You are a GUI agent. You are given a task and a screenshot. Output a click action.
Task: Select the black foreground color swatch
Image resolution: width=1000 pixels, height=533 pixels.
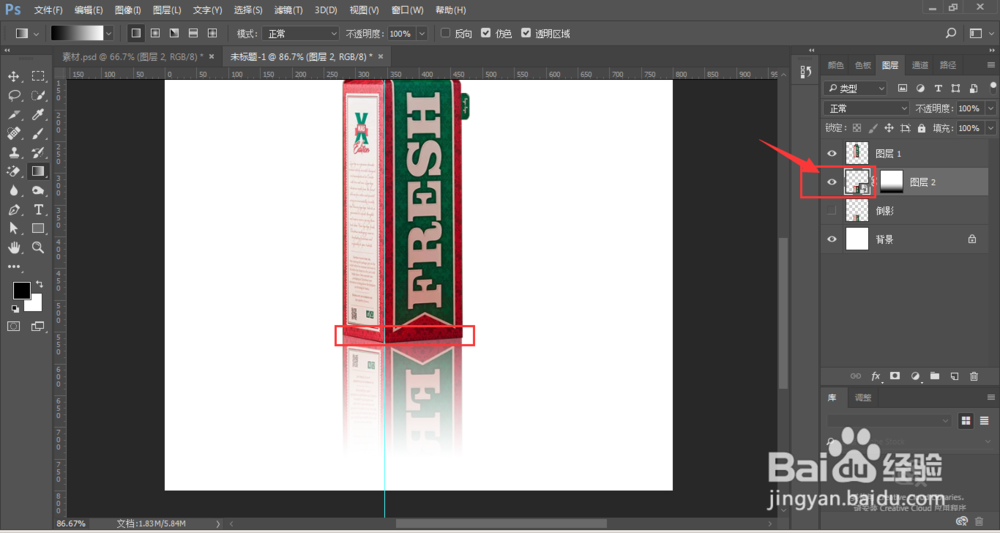(22, 291)
